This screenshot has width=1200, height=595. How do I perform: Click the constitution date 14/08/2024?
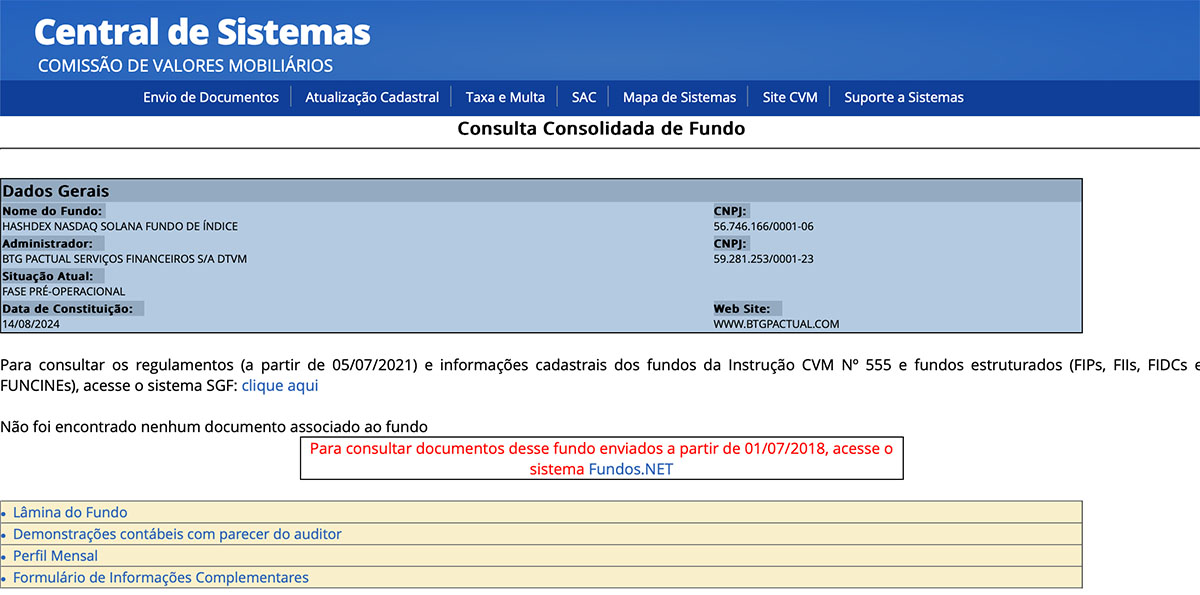click(x=32, y=324)
